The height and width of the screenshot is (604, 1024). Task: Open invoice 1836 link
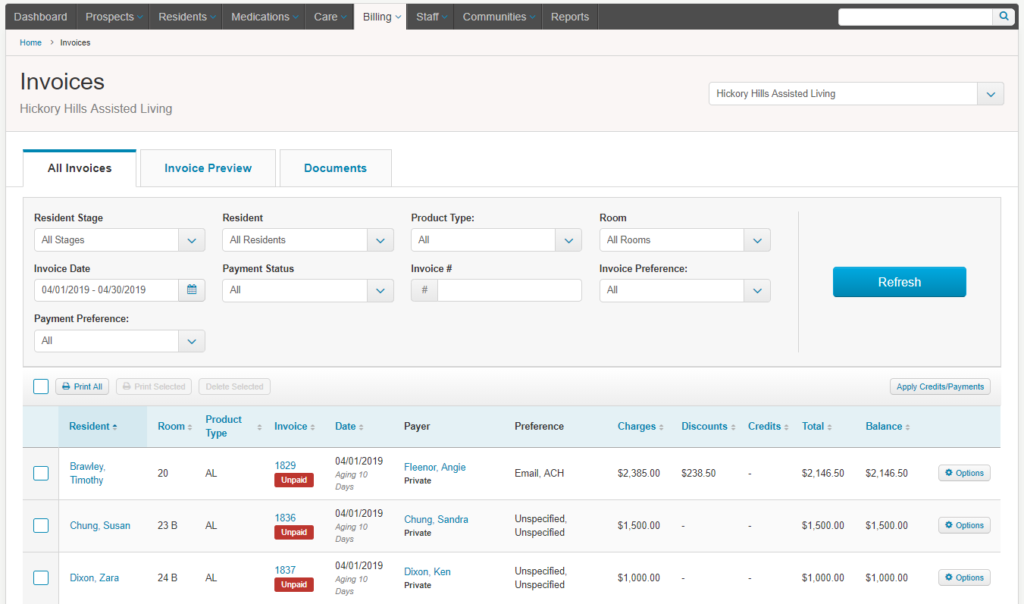click(x=285, y=518)
